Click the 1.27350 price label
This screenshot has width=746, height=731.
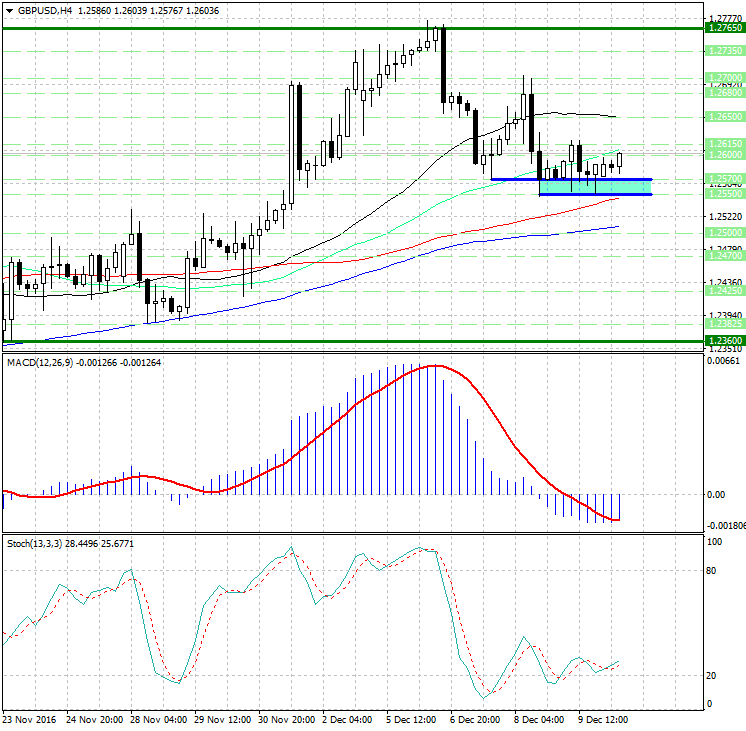pyautogui.click(x=723, y=50)
